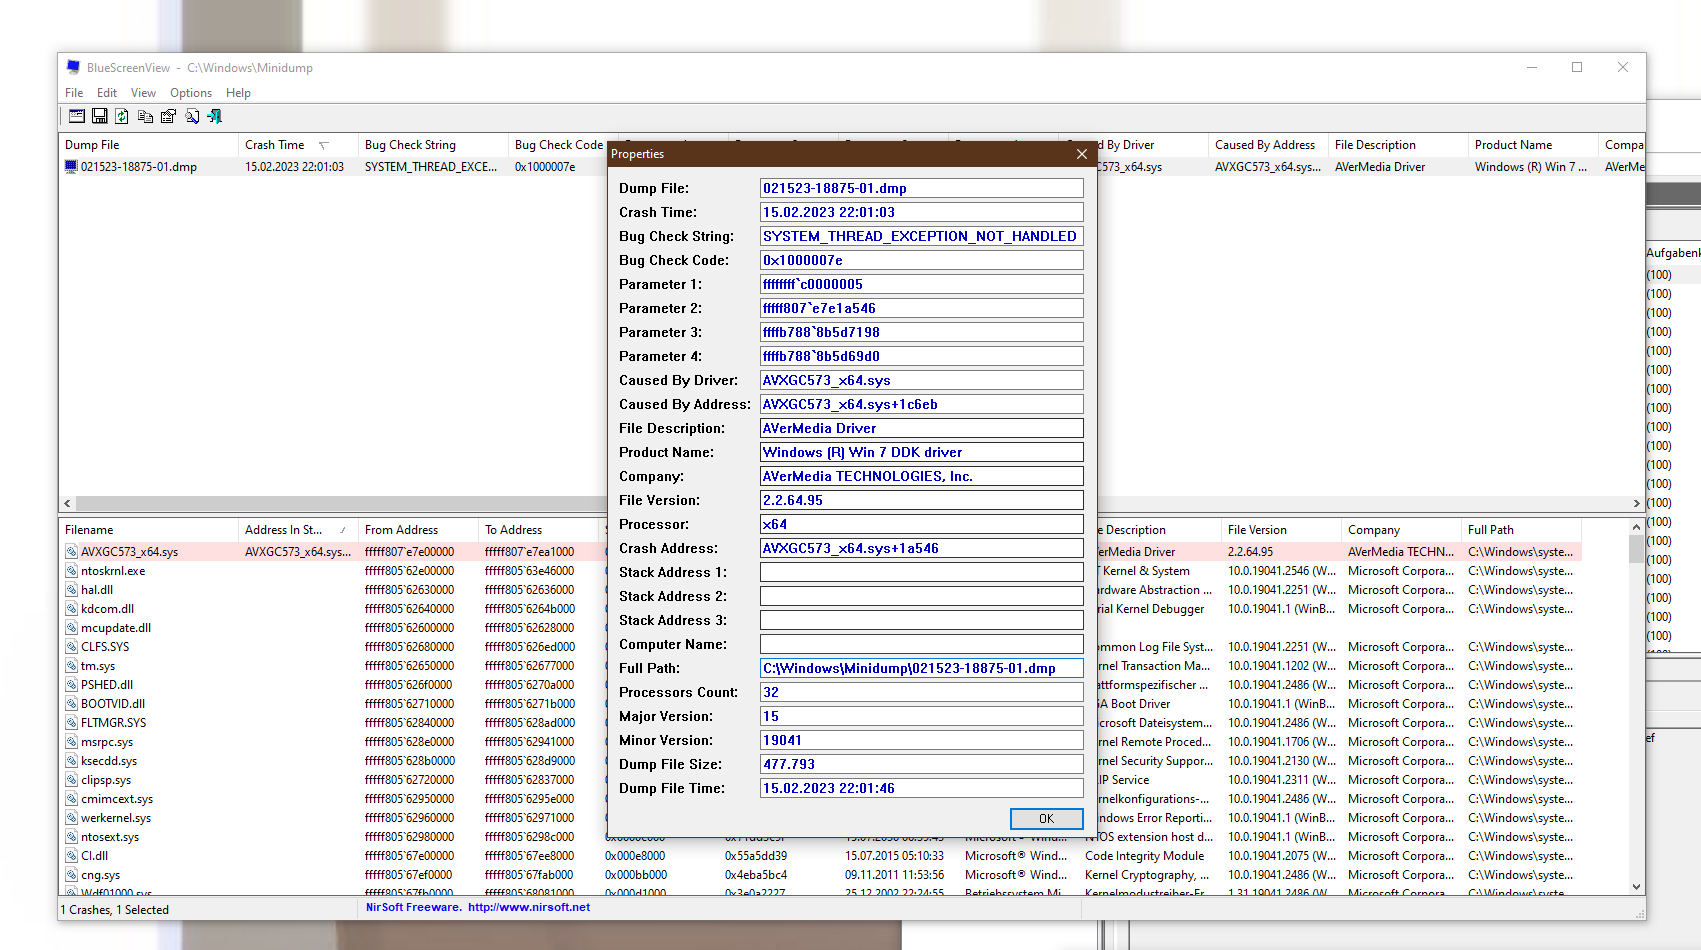This screenshot has width=1701, height=950.
Task: Sort drivers by the Full Path header
Action: tap(1521, 530)
